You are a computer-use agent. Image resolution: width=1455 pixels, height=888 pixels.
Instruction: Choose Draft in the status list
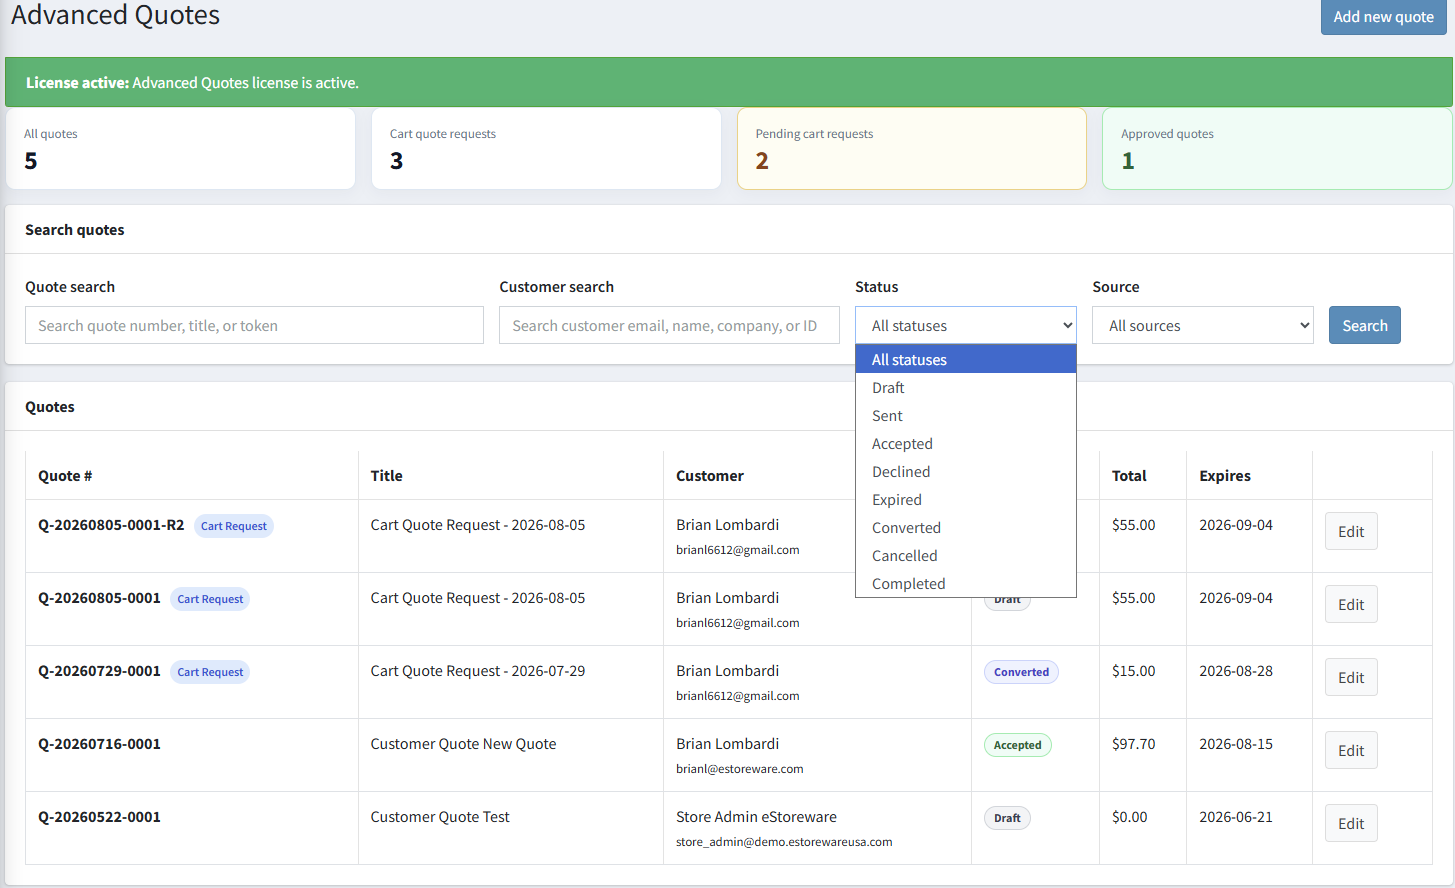point(966,387)
